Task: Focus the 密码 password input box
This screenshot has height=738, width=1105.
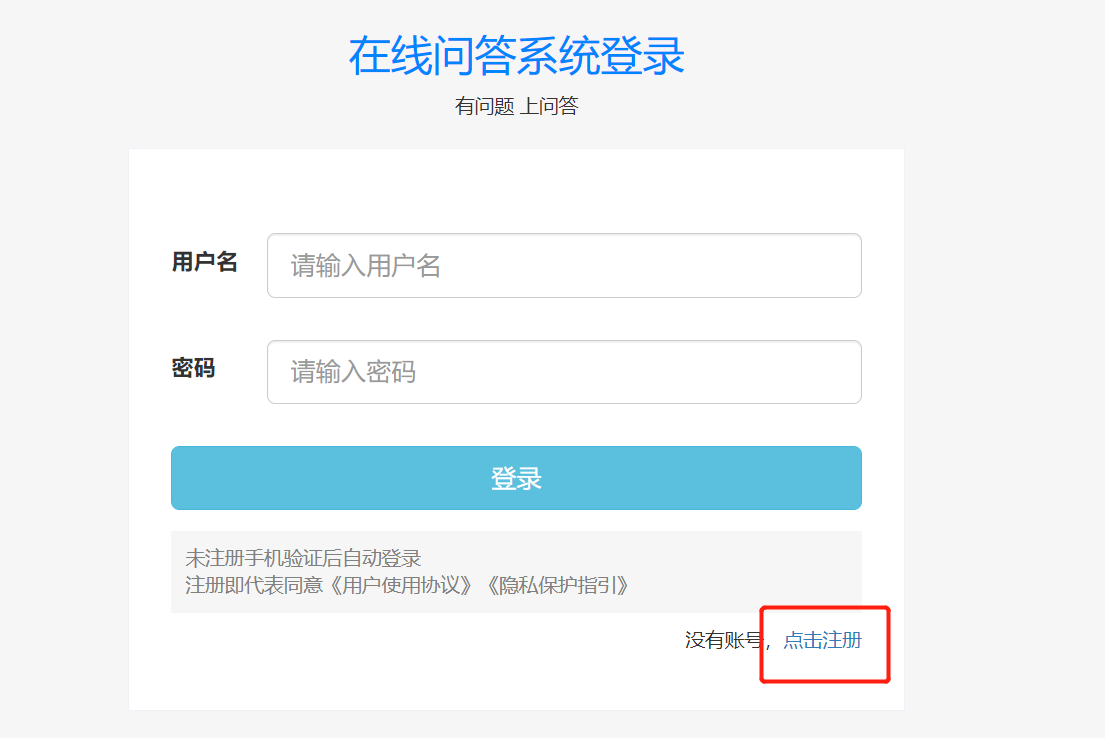Action: [x=564, y=372]
